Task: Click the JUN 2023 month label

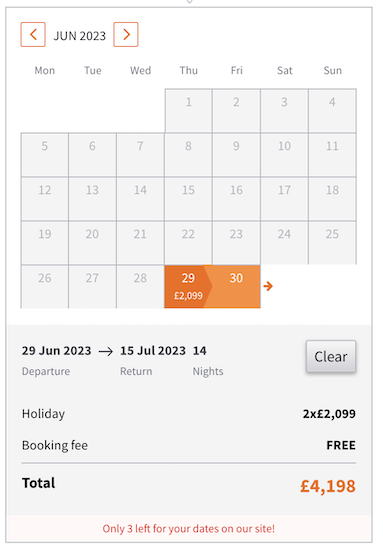Action: coord(79,36)
